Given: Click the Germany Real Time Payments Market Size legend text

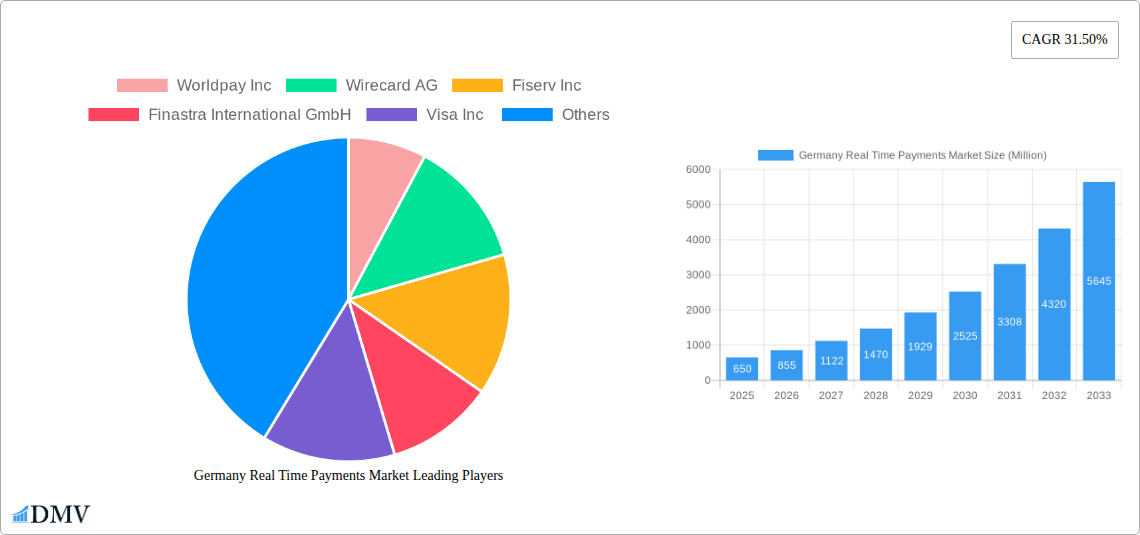Looking at the screenshot, I should (923, 155).
